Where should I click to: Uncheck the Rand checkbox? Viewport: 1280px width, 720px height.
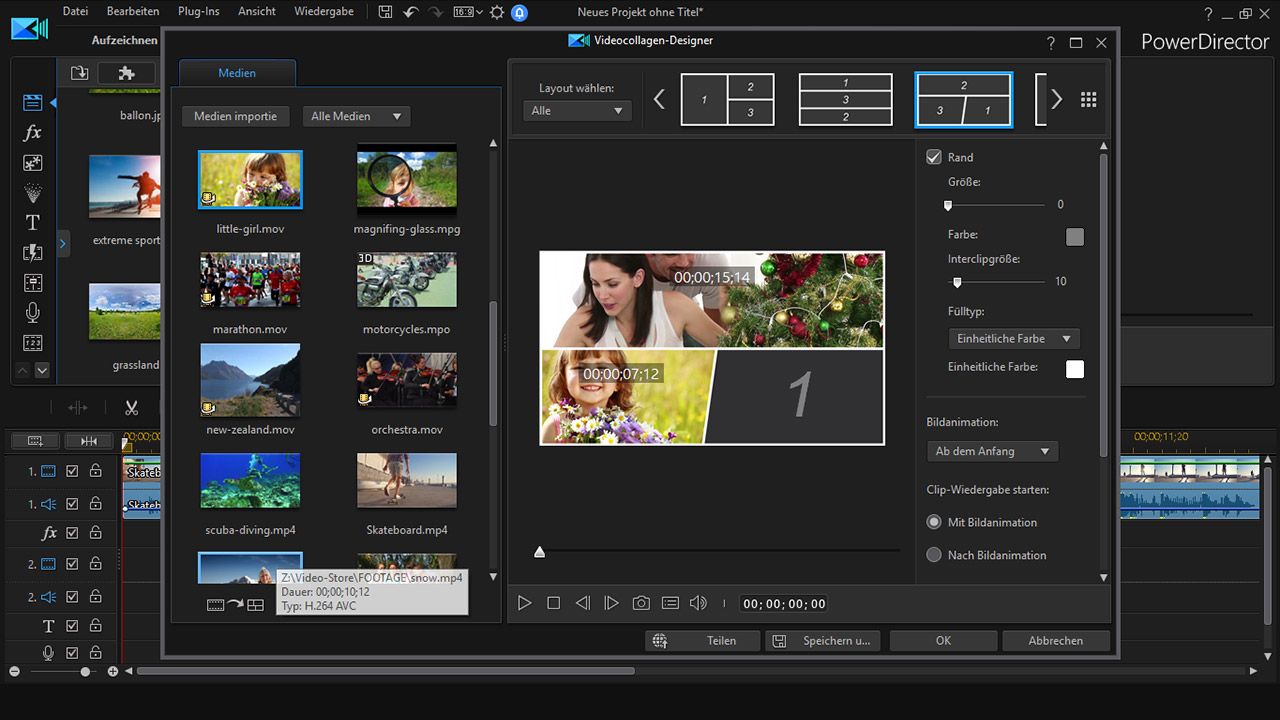(x=934, y=157)
